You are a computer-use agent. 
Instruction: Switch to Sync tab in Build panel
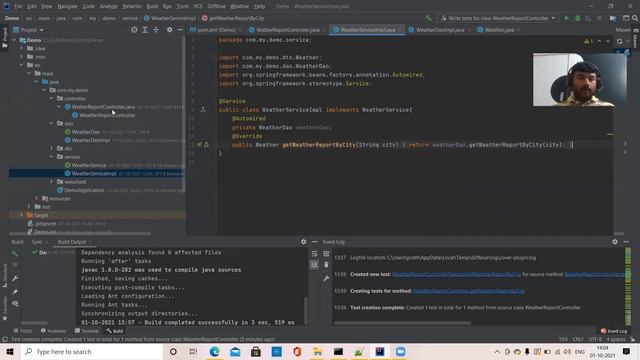(x=37, y=242)
